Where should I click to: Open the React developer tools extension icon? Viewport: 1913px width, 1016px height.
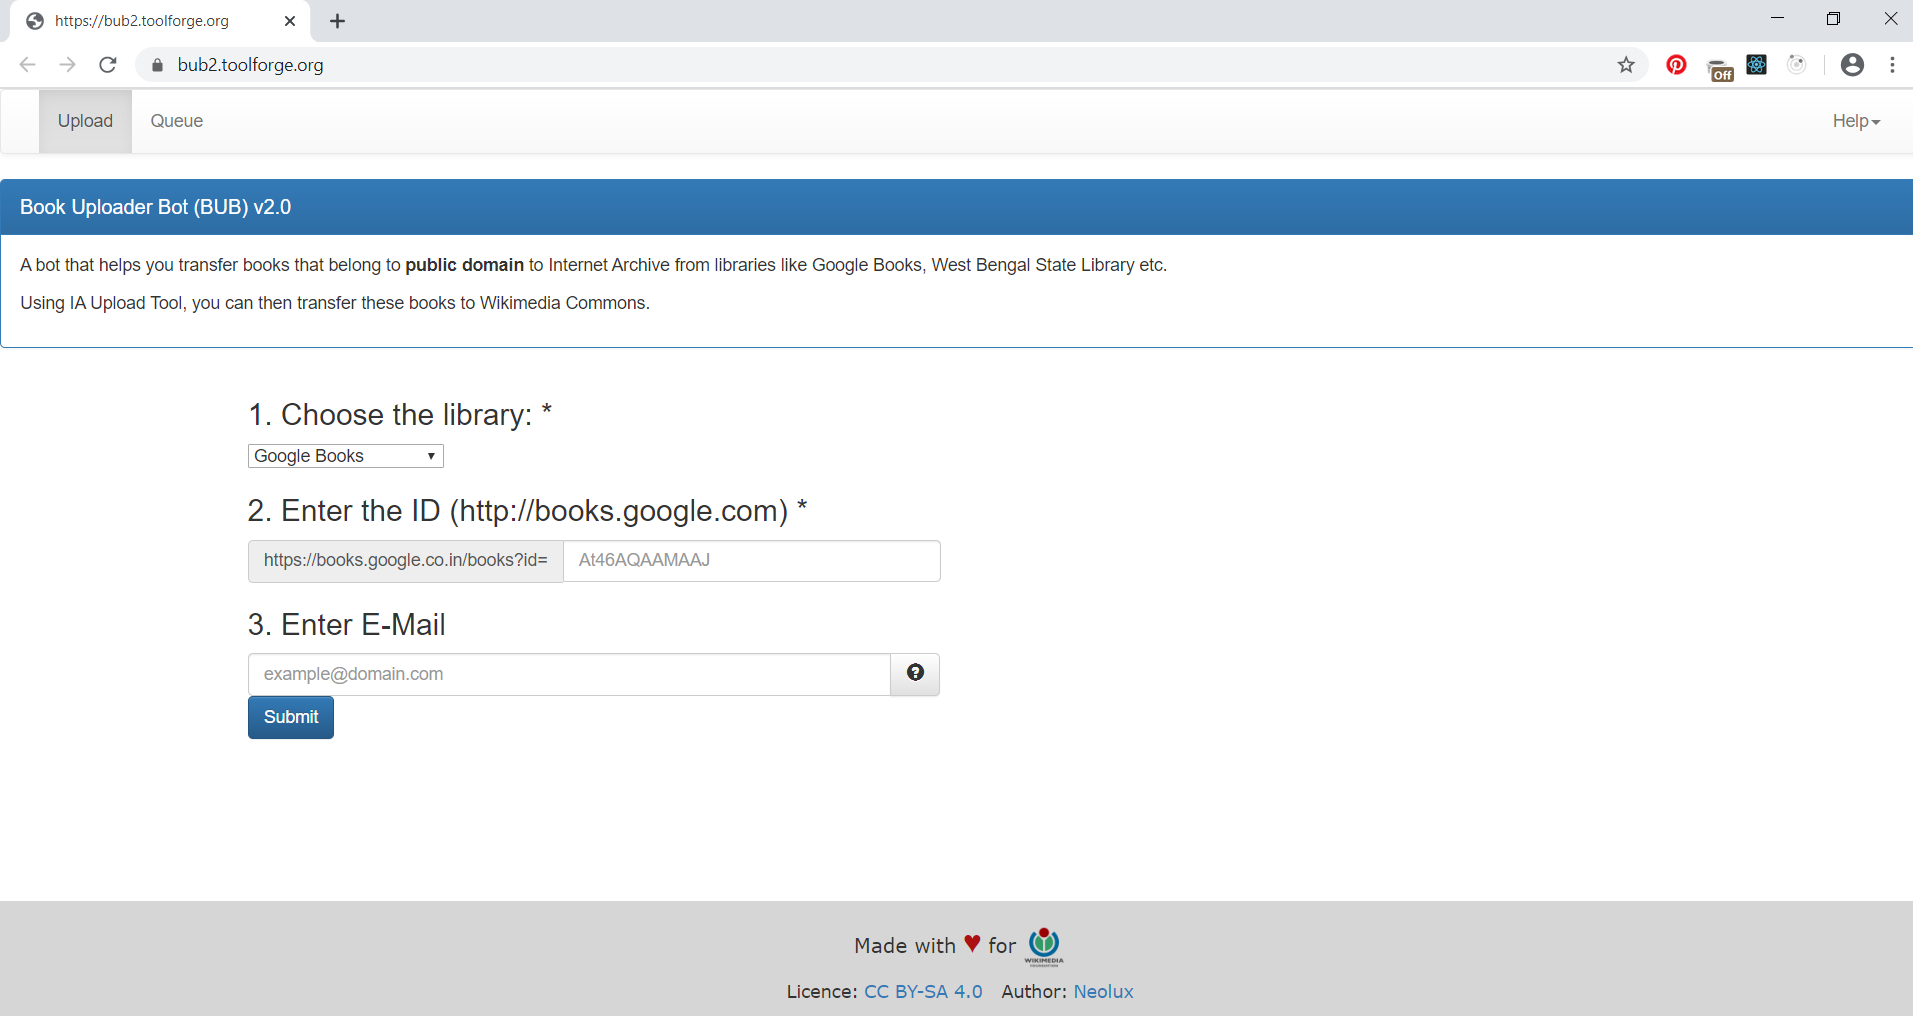point(1757,65)
